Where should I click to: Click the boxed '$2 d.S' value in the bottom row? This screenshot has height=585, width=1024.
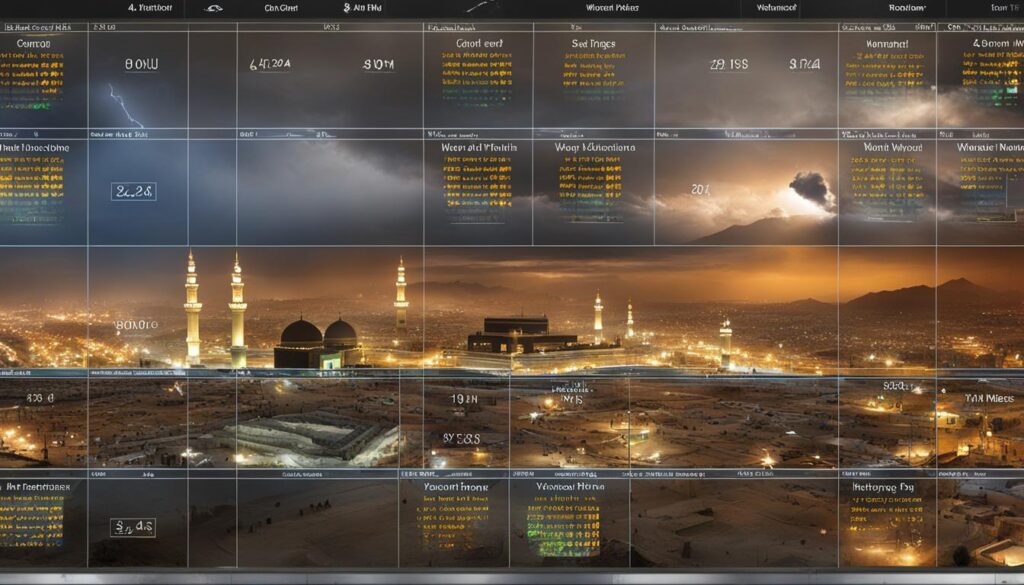click(133, 527)
